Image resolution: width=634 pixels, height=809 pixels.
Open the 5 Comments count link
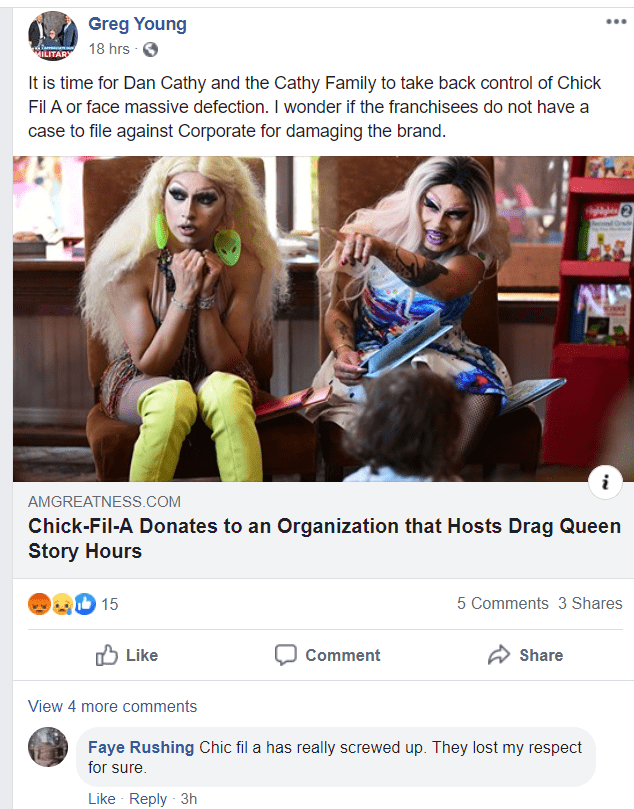(502, 603)
